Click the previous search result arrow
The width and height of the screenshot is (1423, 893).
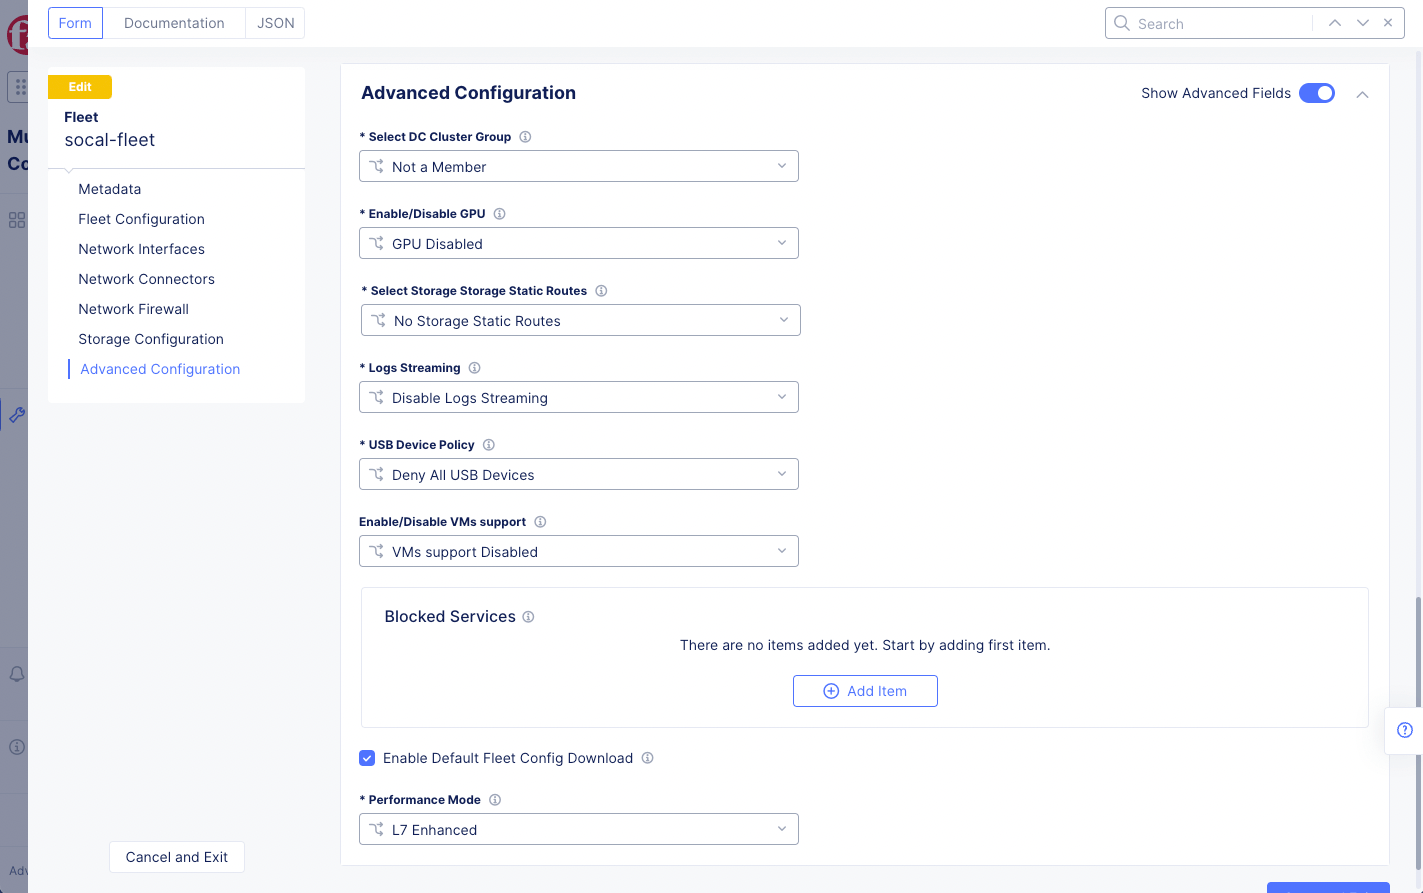tap(1335, 22)
